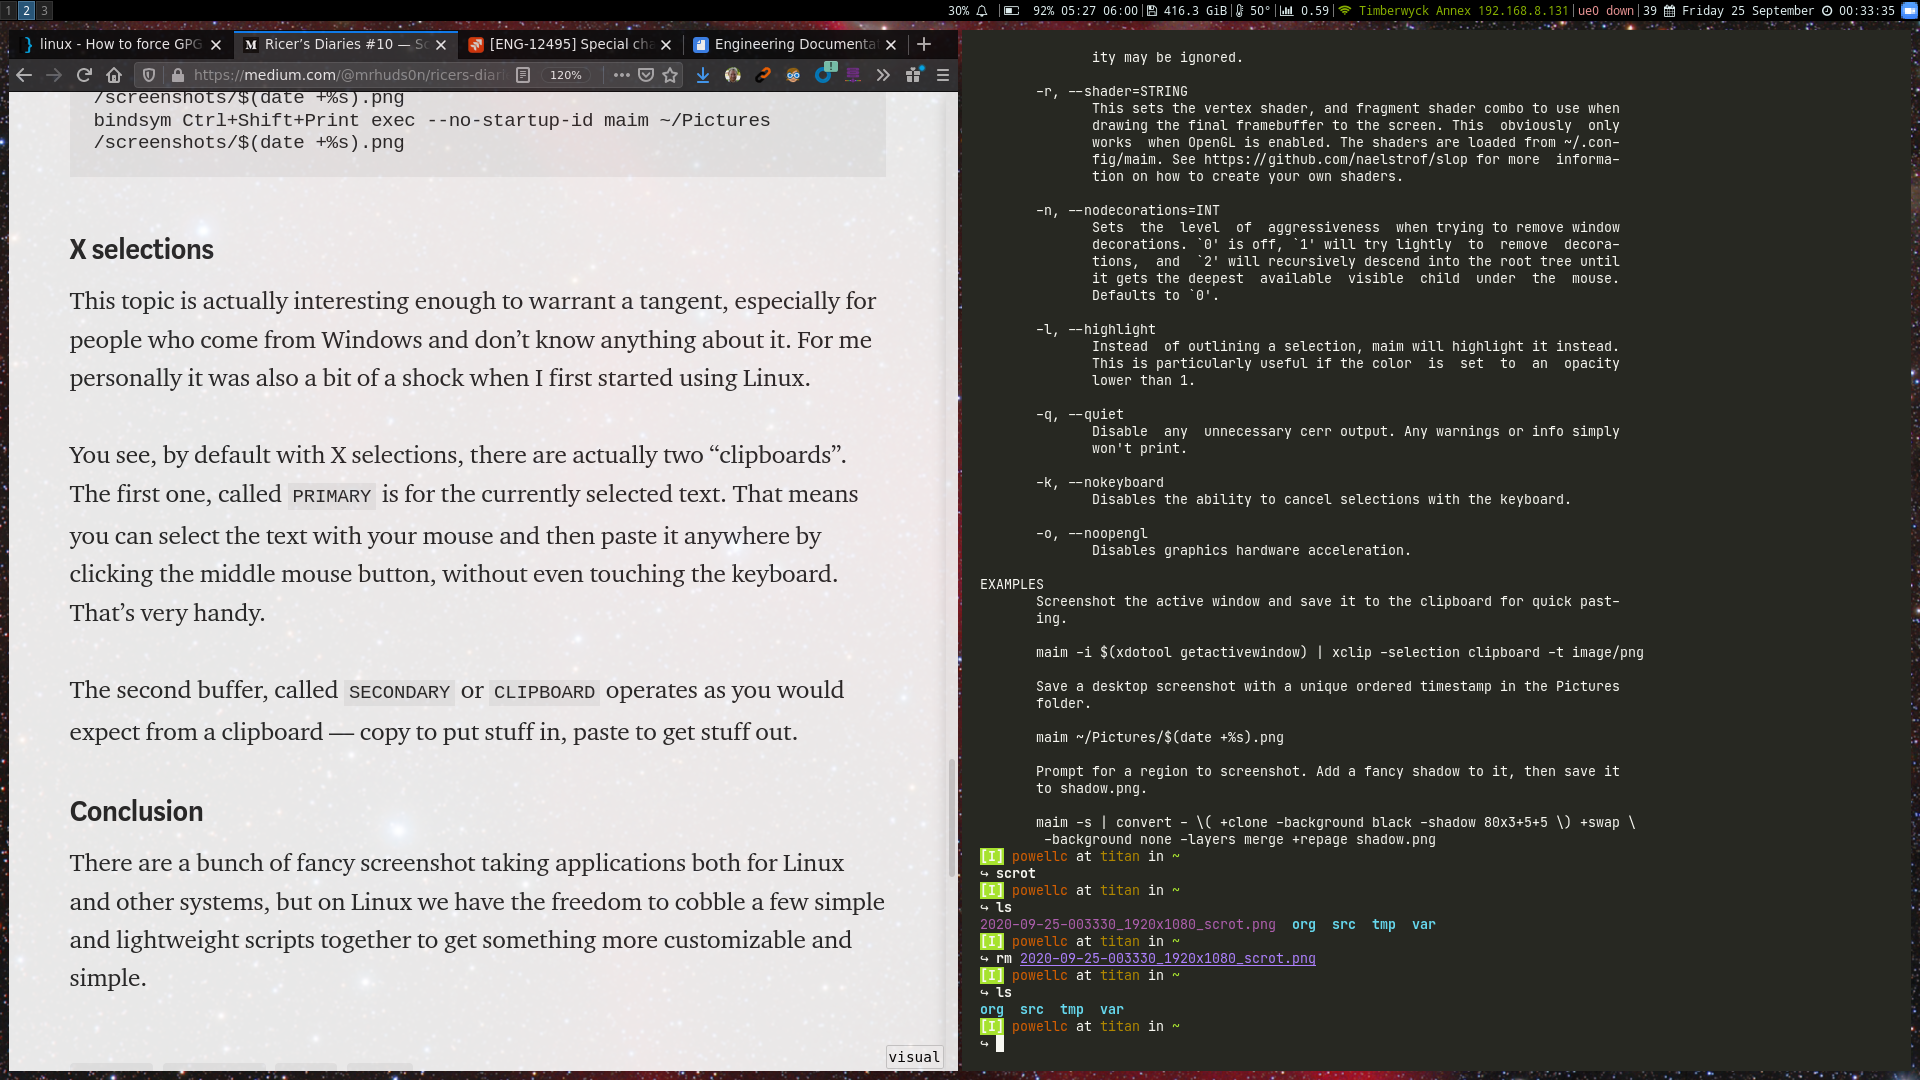Go to the Firefox home page
The image size is (1920, 1080).
pyautogui.click(x=114, y=75)
